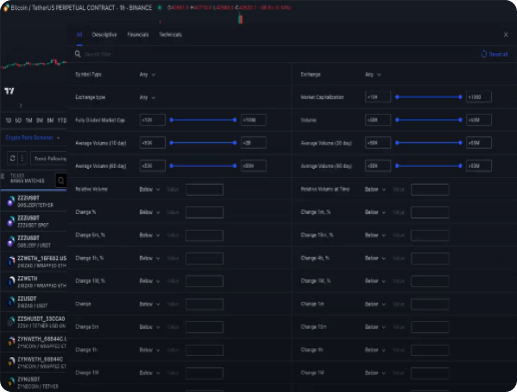517x392 pixels.
Task: Click the TradingView logo icon
Action: click(9, 91)
